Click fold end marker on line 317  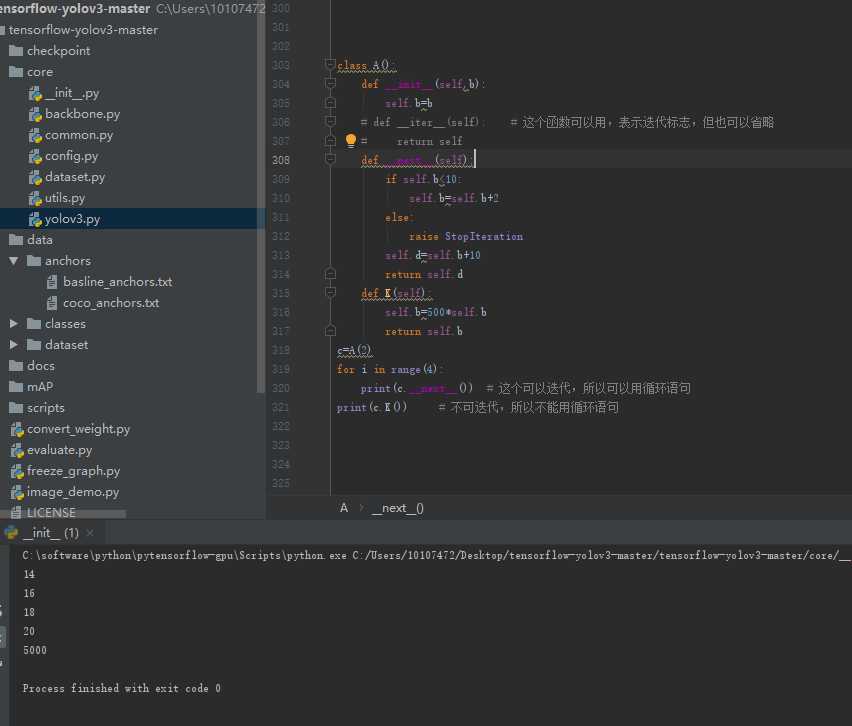coord(330,330)
